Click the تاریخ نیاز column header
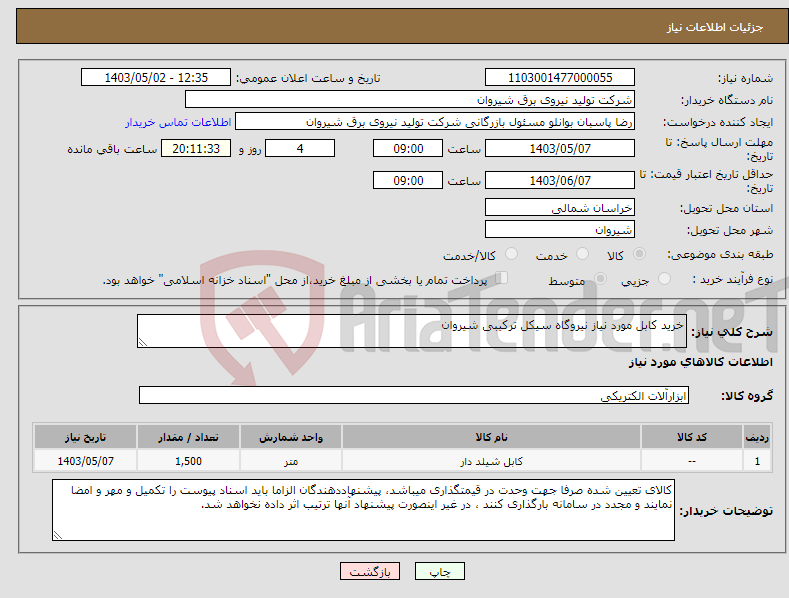Viewport: 789px width, 598px height. [x=86, y=437]
